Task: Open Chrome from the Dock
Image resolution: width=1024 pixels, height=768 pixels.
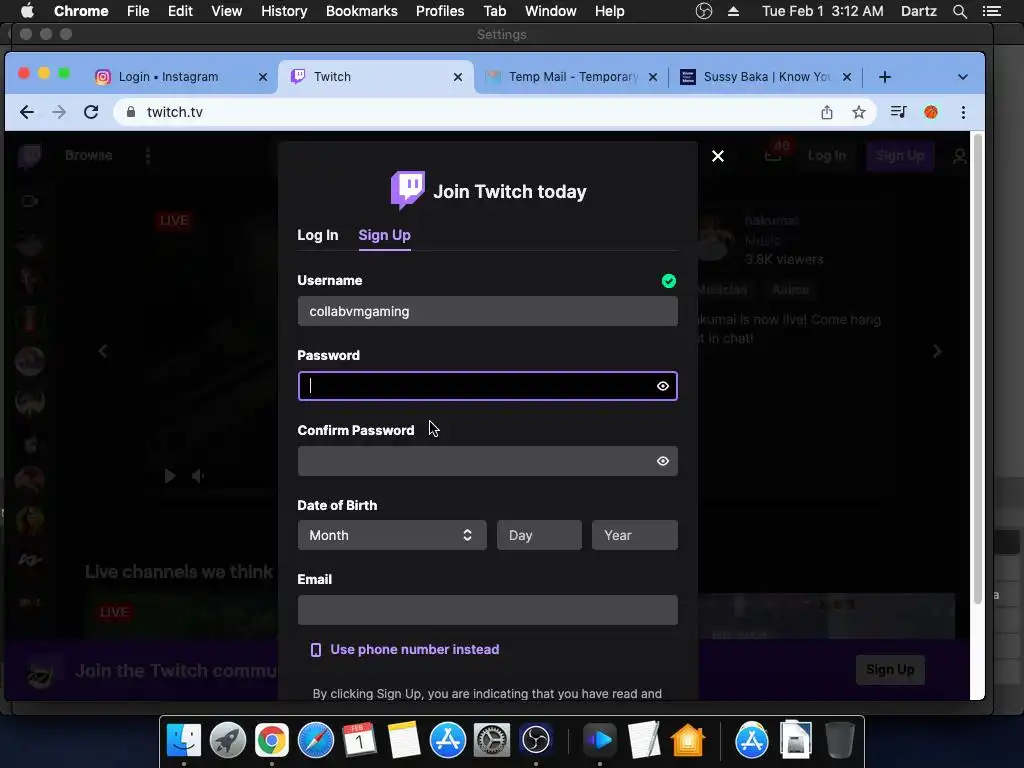Action: (272, 740)
